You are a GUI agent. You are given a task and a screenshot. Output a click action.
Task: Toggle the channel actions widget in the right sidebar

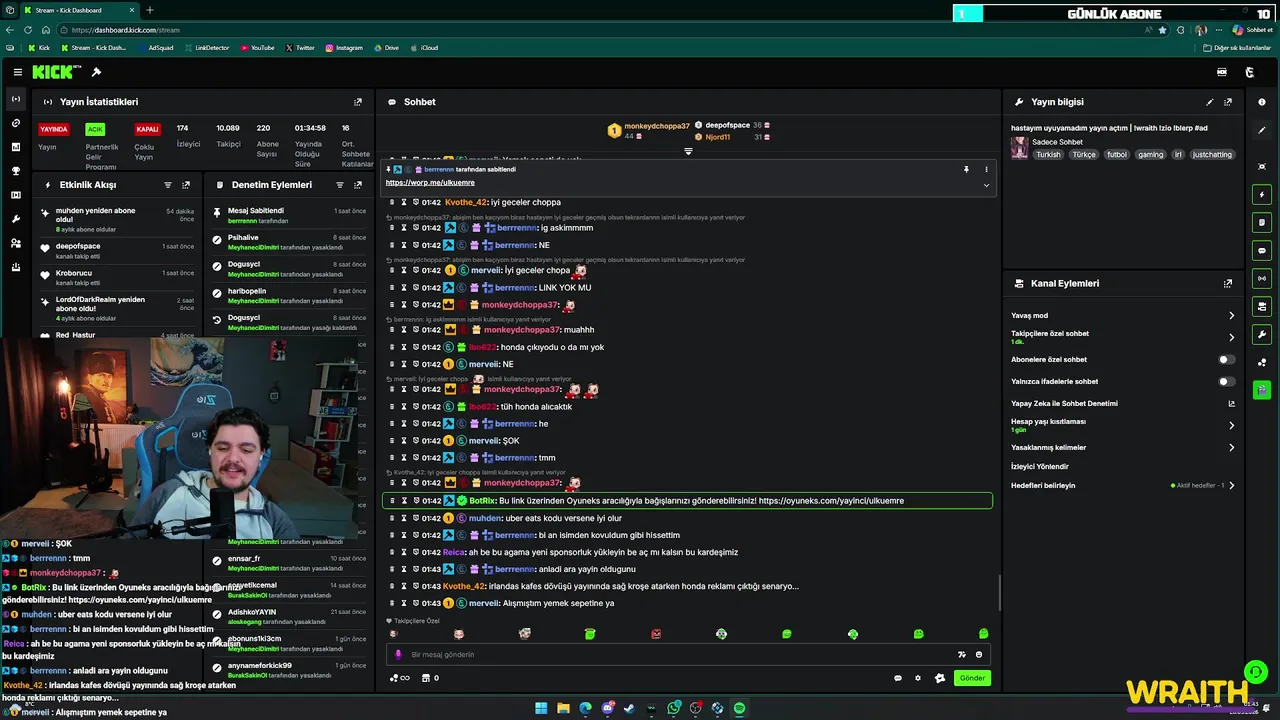click(x=1262, y=307)
